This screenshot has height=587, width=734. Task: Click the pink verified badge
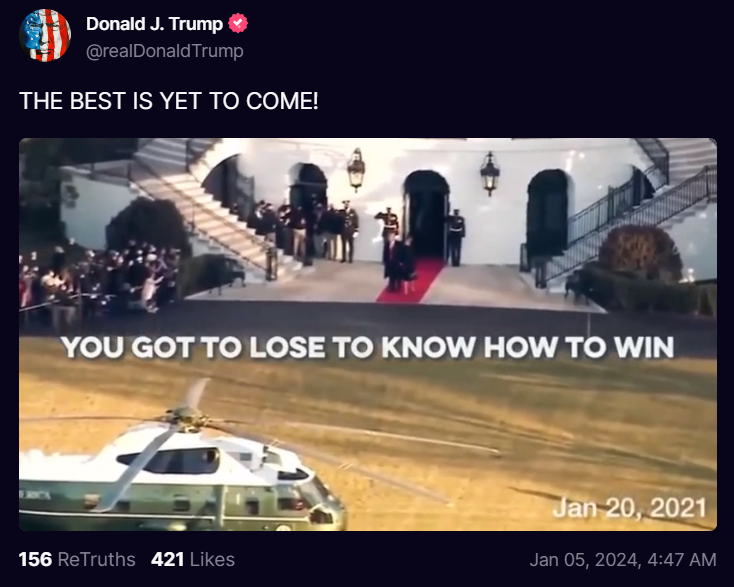tap(238, 23)
